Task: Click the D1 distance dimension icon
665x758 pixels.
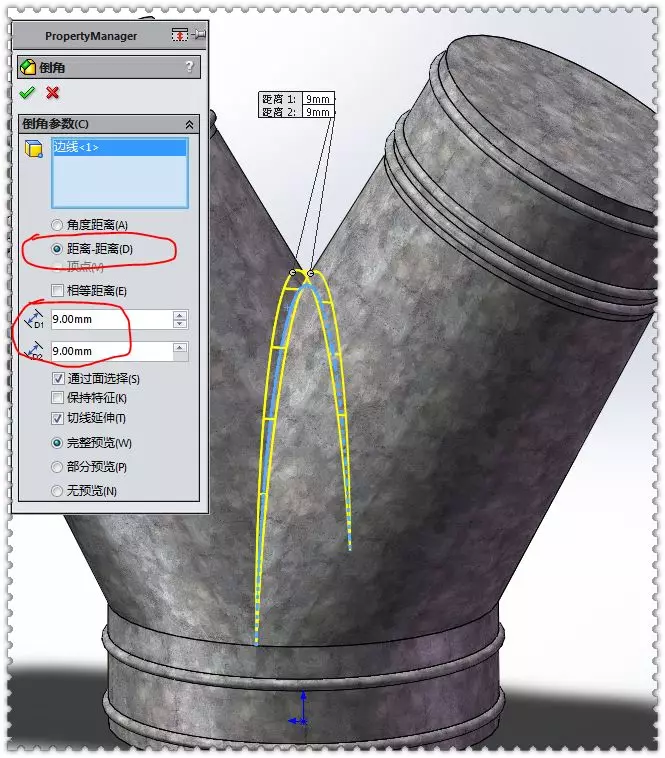Action: (x=34, y=320)
